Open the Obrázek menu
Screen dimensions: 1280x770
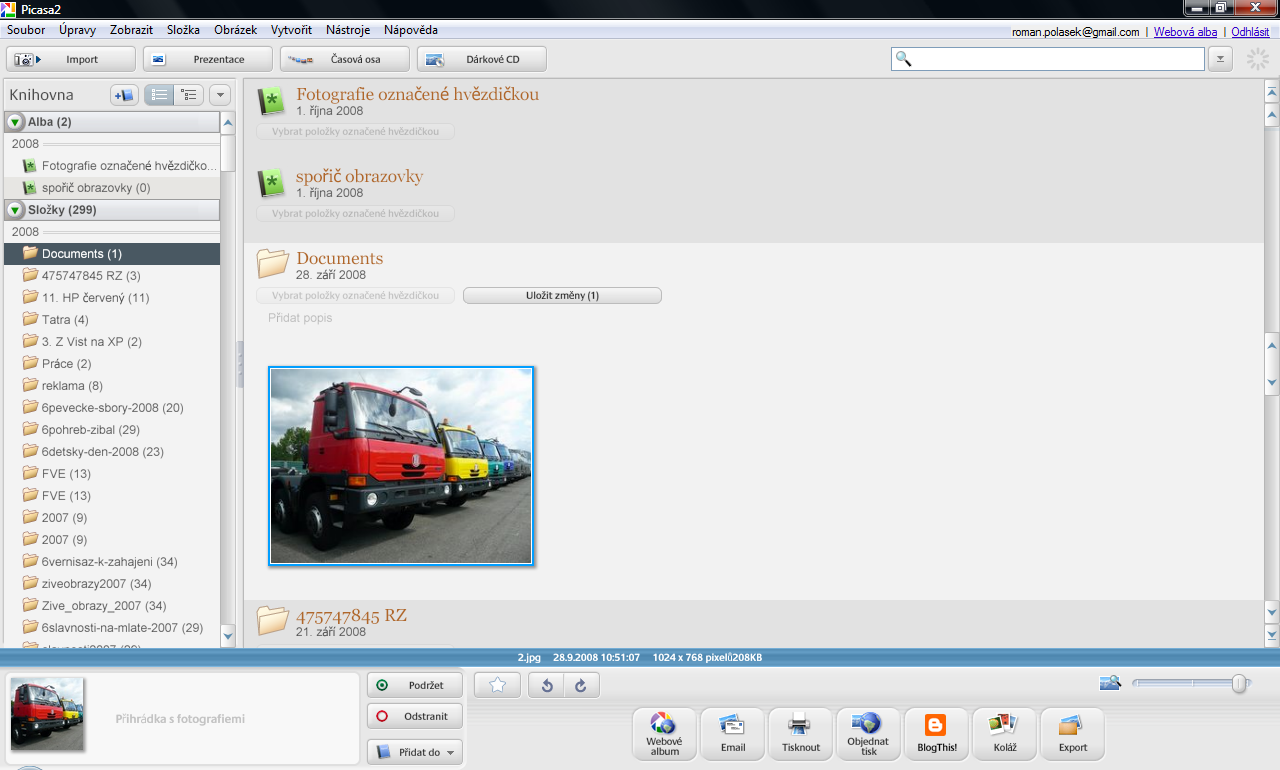(236, 30)
